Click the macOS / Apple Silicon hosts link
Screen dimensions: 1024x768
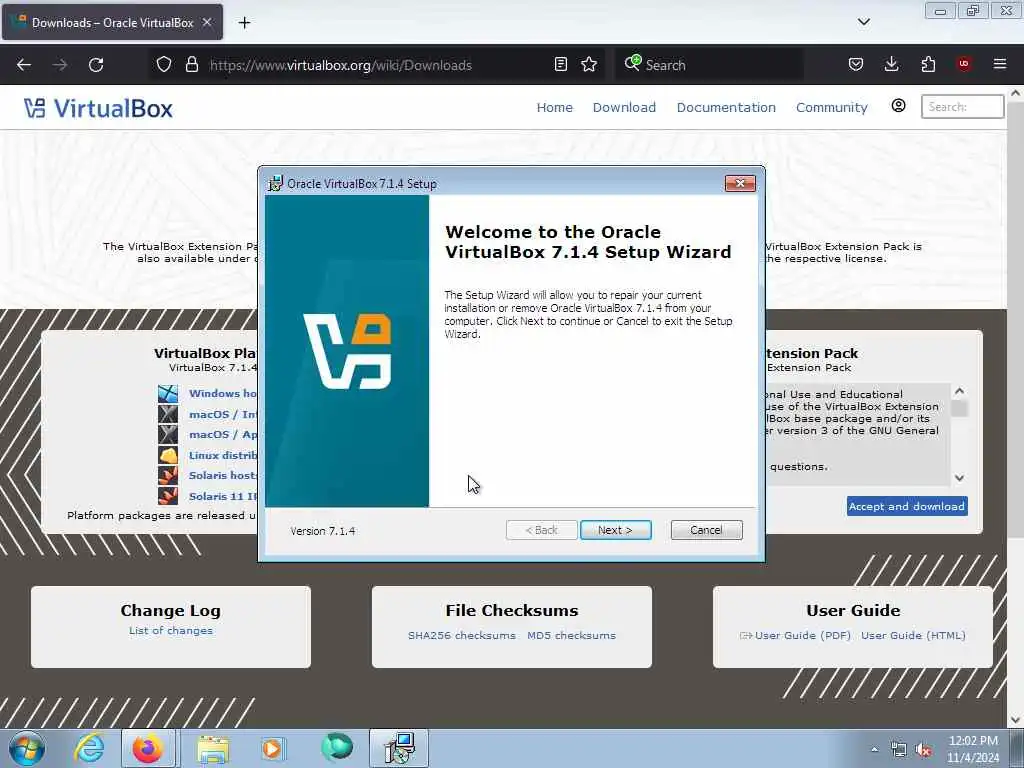[223, 434]
